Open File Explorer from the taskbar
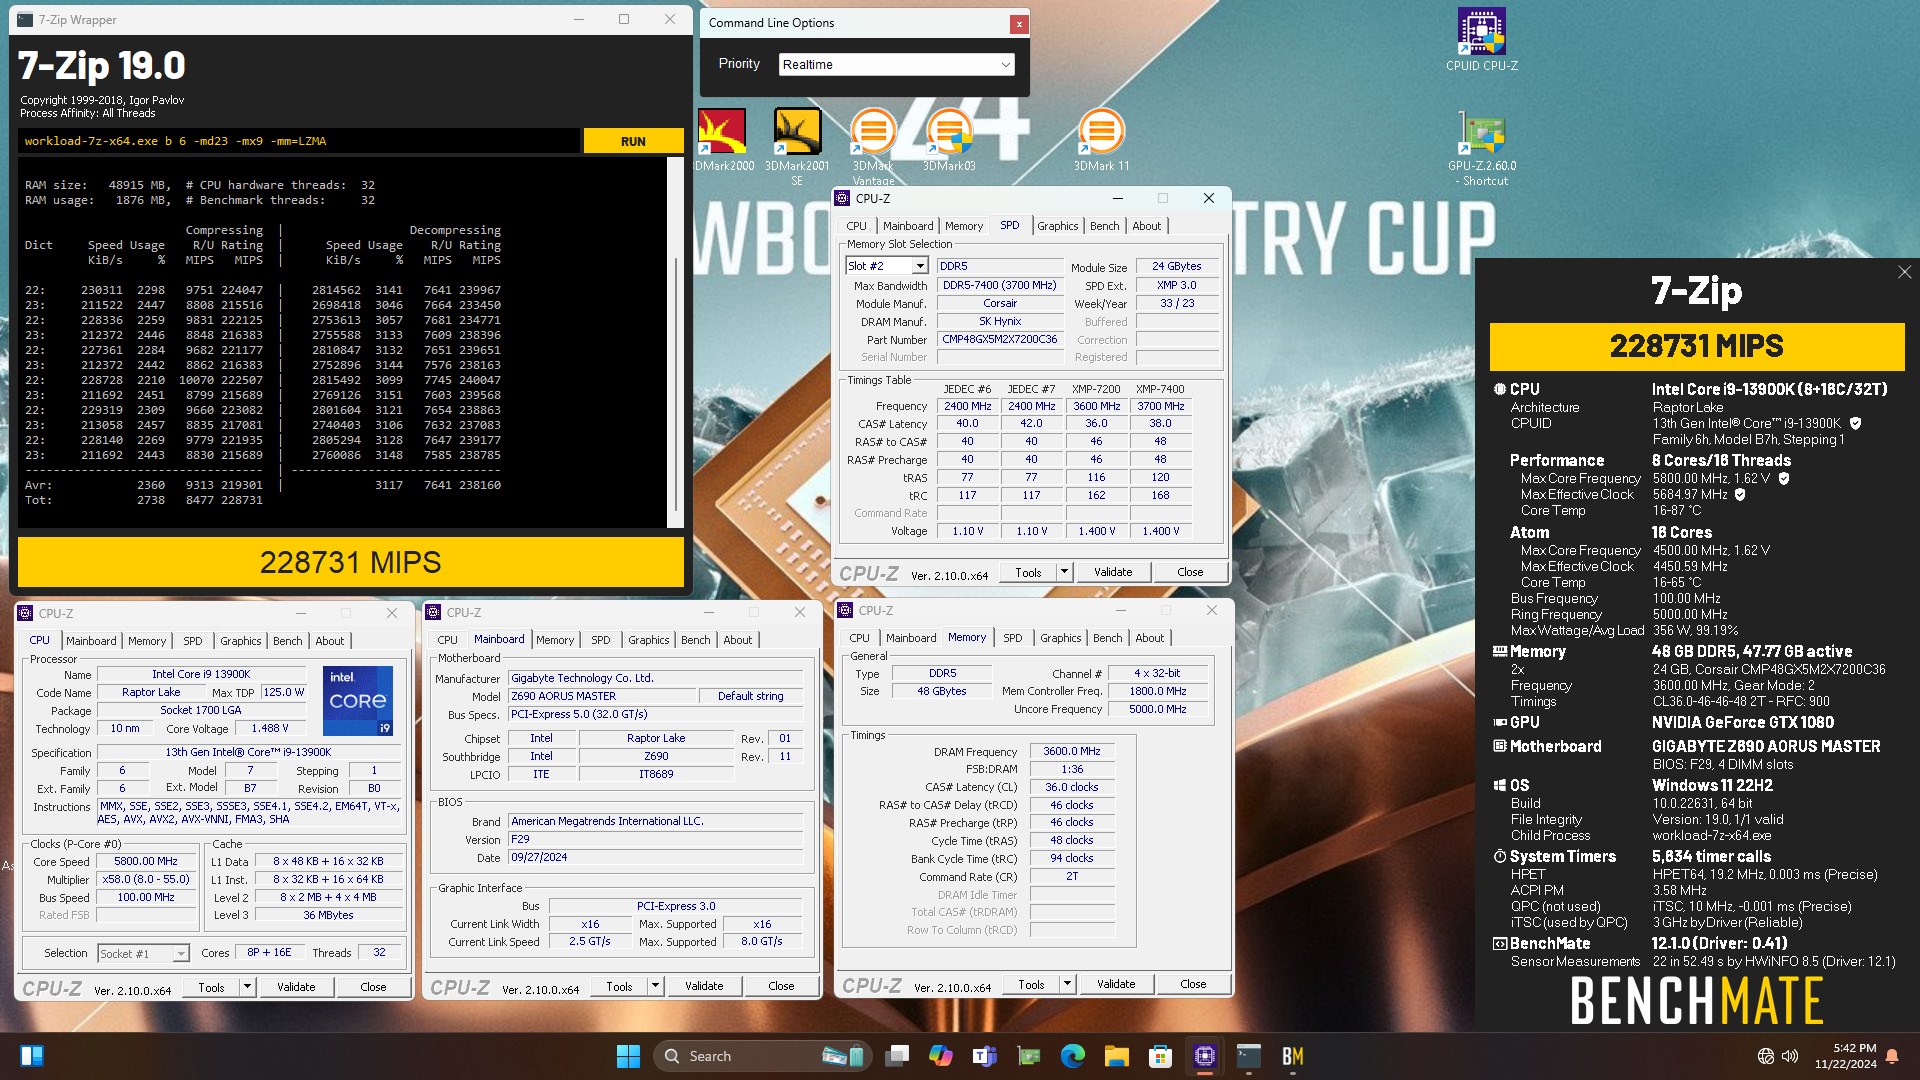Image resolution: width=1920 pixels, height=1080 pixels. [x=1117, y=1056]
